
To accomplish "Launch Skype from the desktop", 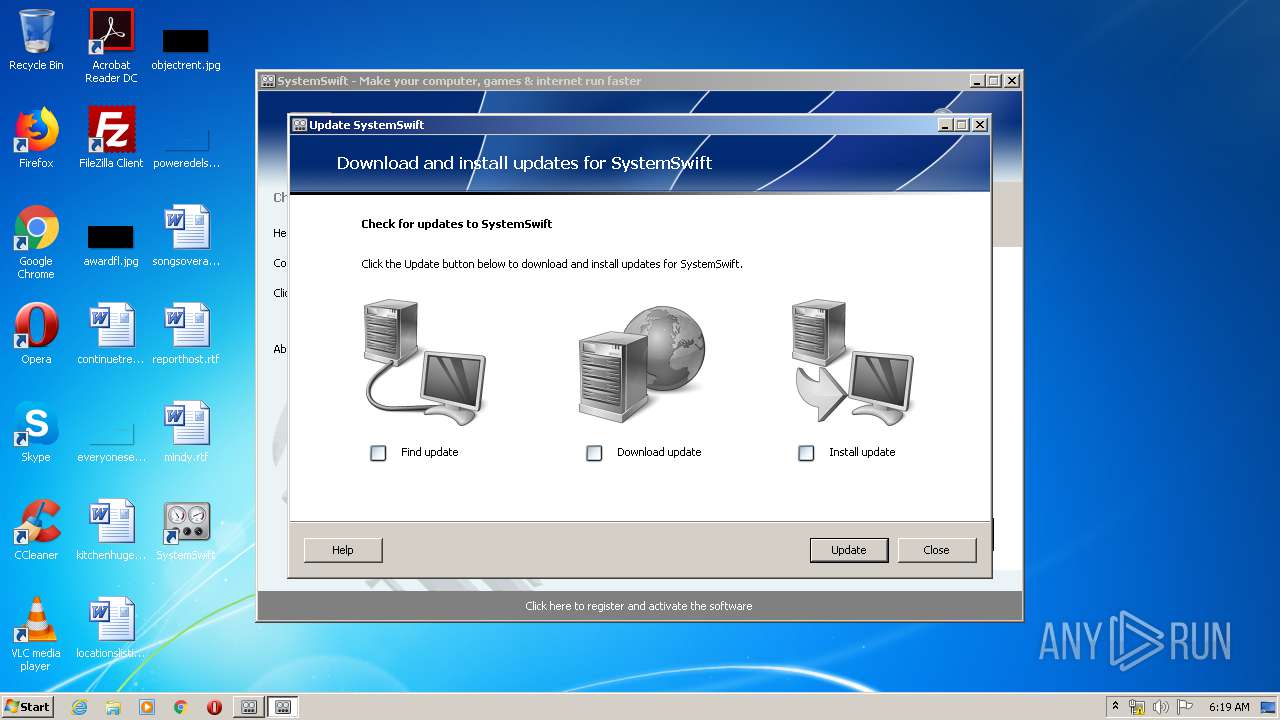I will click(x=36, y=432).
